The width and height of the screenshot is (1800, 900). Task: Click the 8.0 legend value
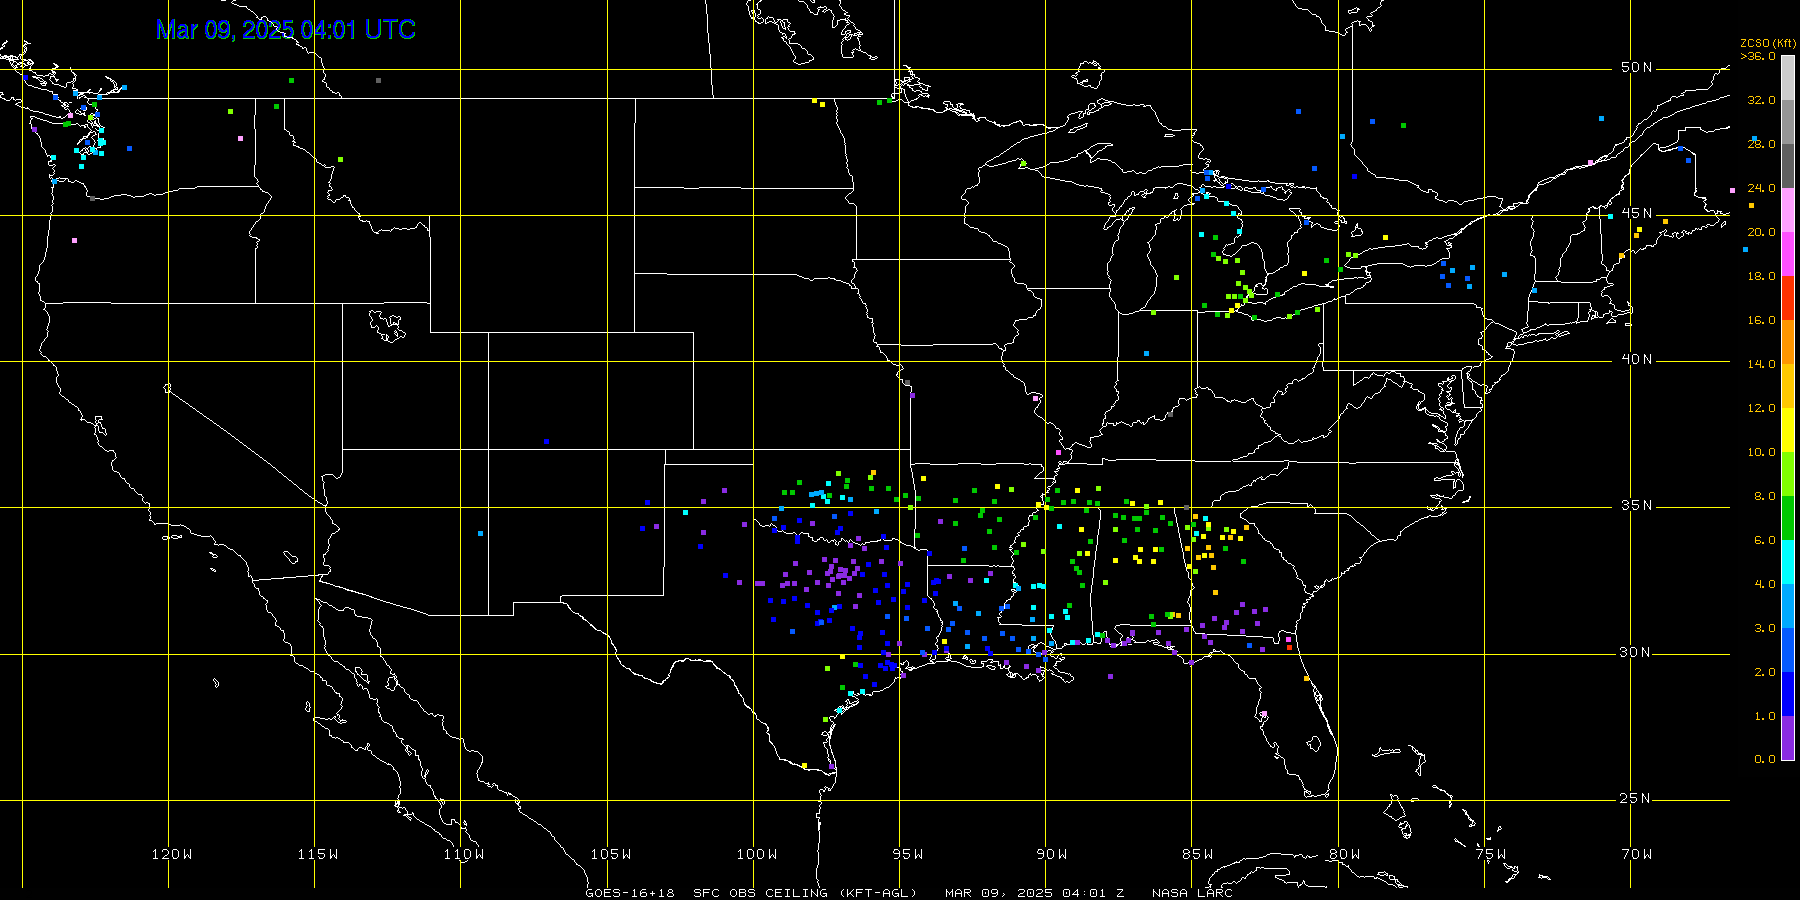tap(1764, 496)
